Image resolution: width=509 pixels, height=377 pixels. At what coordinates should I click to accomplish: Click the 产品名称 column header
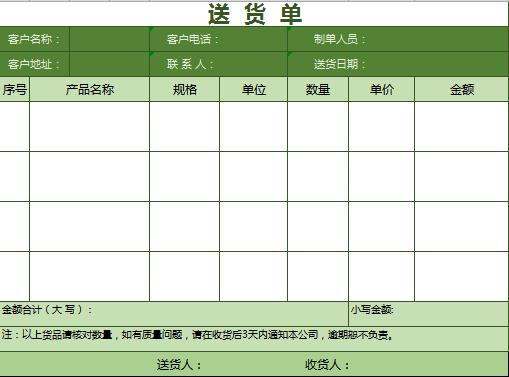[x=89, y=89]
